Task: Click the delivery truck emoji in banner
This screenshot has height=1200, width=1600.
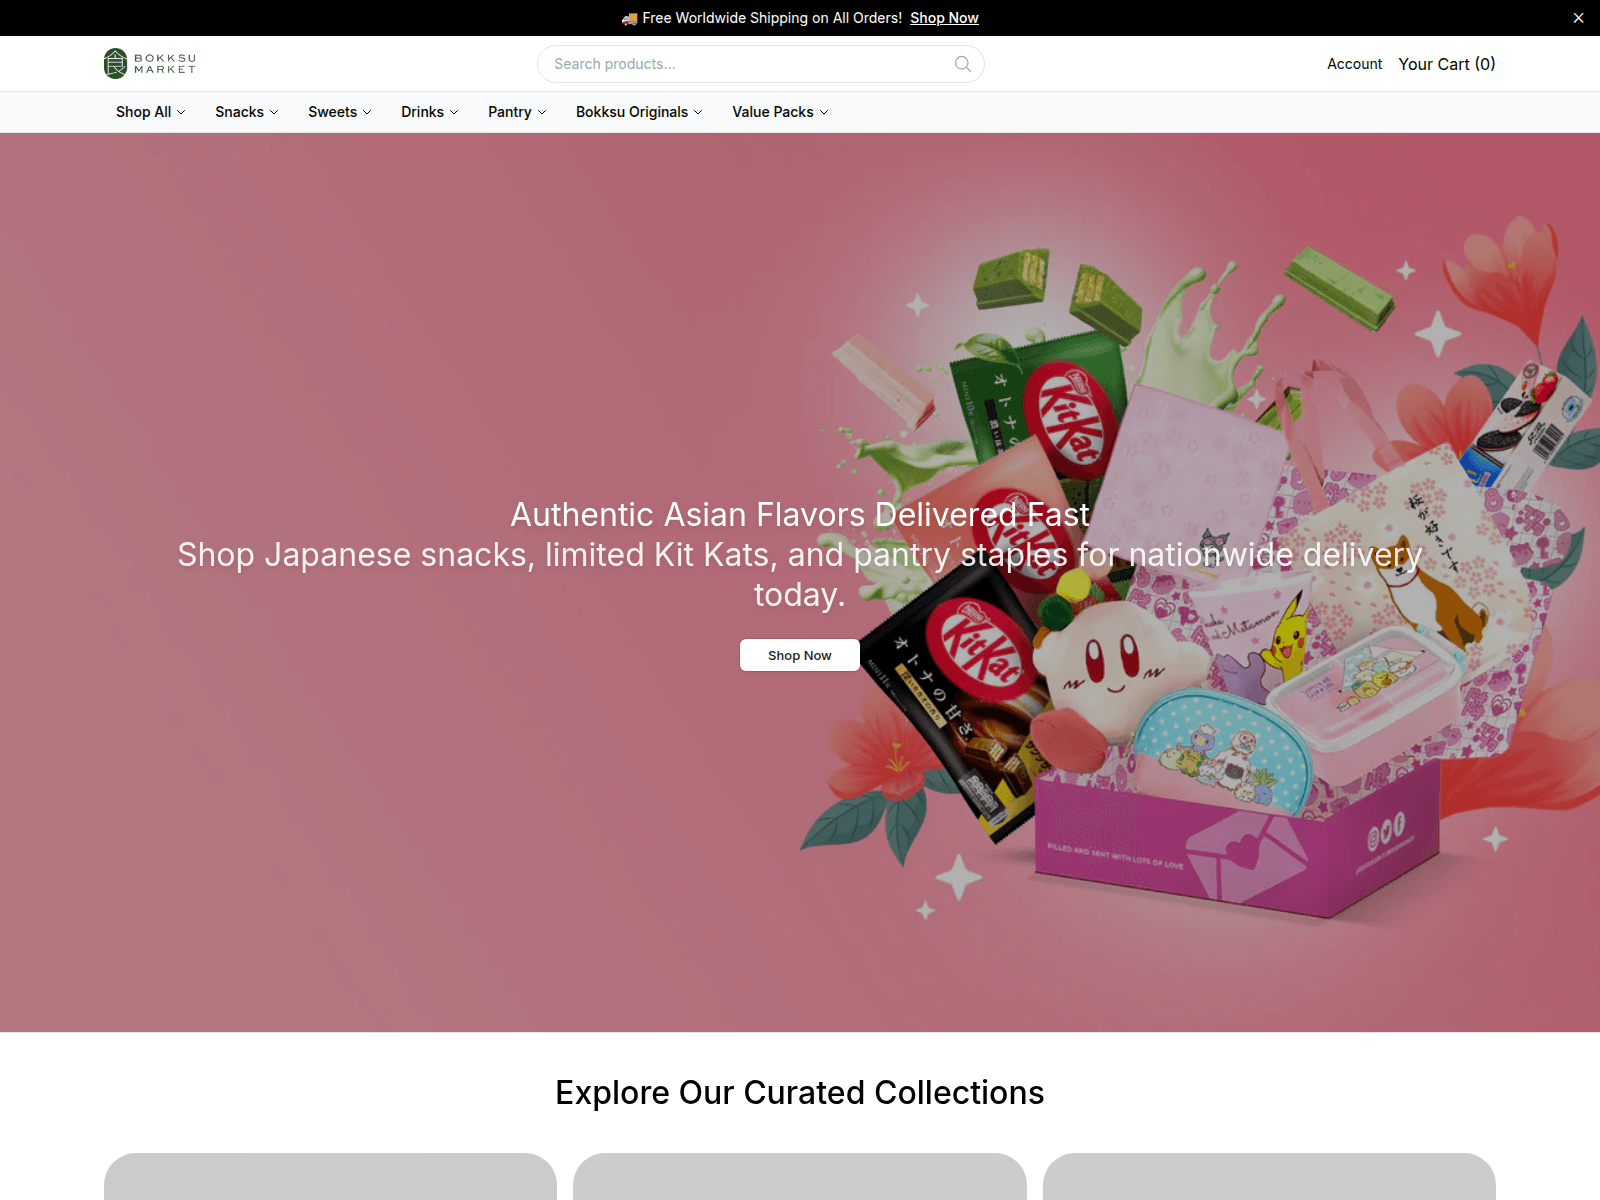Action: point(629,18)
